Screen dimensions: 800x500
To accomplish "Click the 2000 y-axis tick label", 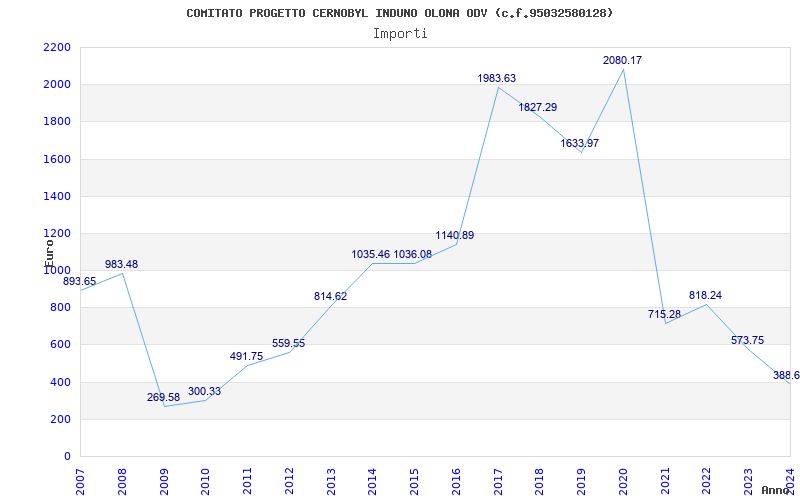I will tap(57, 85).
